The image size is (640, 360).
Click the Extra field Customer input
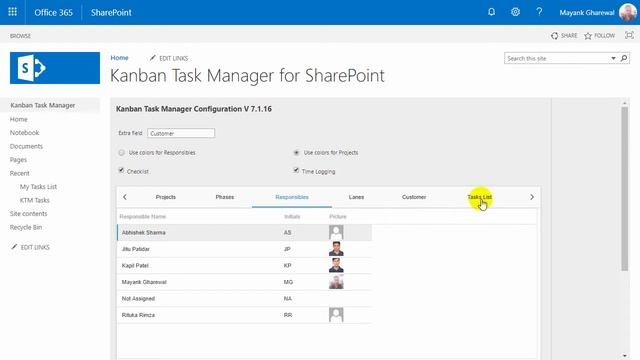point(181,133)
